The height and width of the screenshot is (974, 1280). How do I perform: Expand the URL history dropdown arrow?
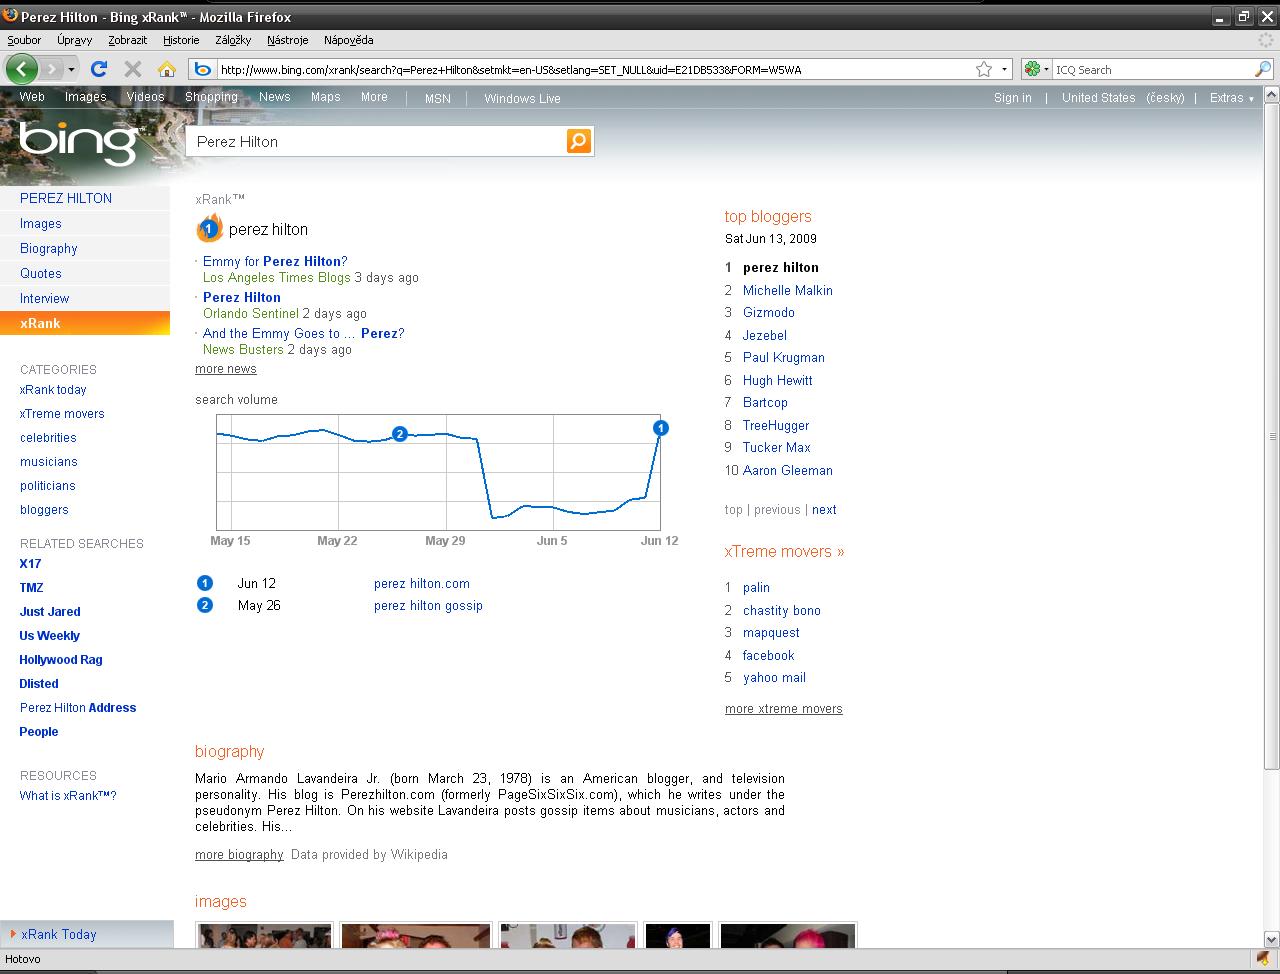click(x=1004, y=69)
